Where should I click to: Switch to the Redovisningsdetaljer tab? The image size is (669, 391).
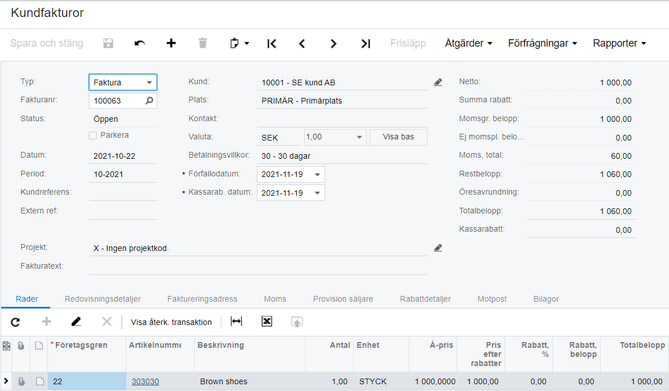[x=102, y=299]
